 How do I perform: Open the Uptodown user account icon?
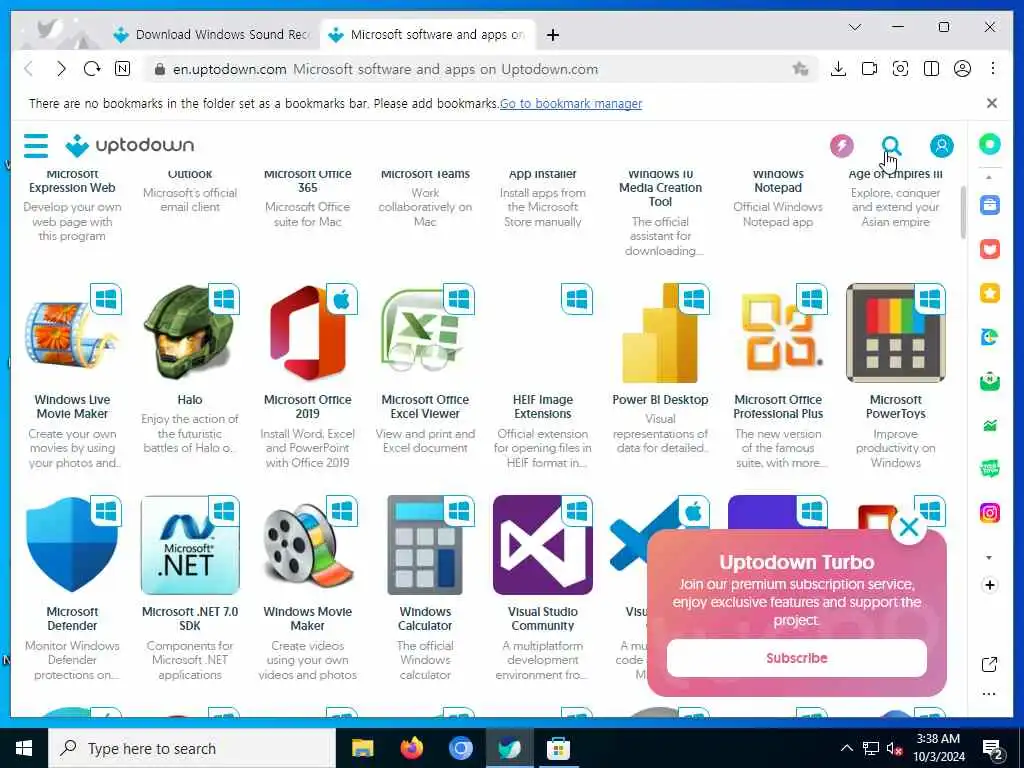[x=941, y=145]
